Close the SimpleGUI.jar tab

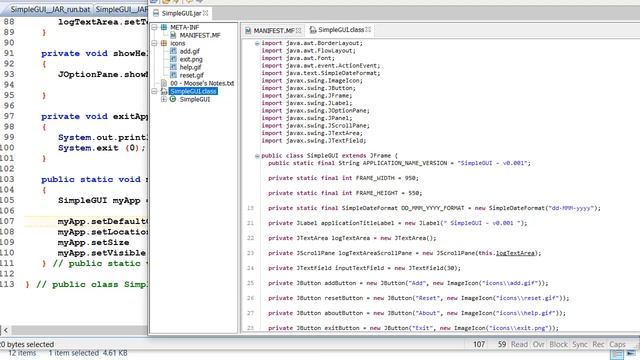[x=206, y=13]
